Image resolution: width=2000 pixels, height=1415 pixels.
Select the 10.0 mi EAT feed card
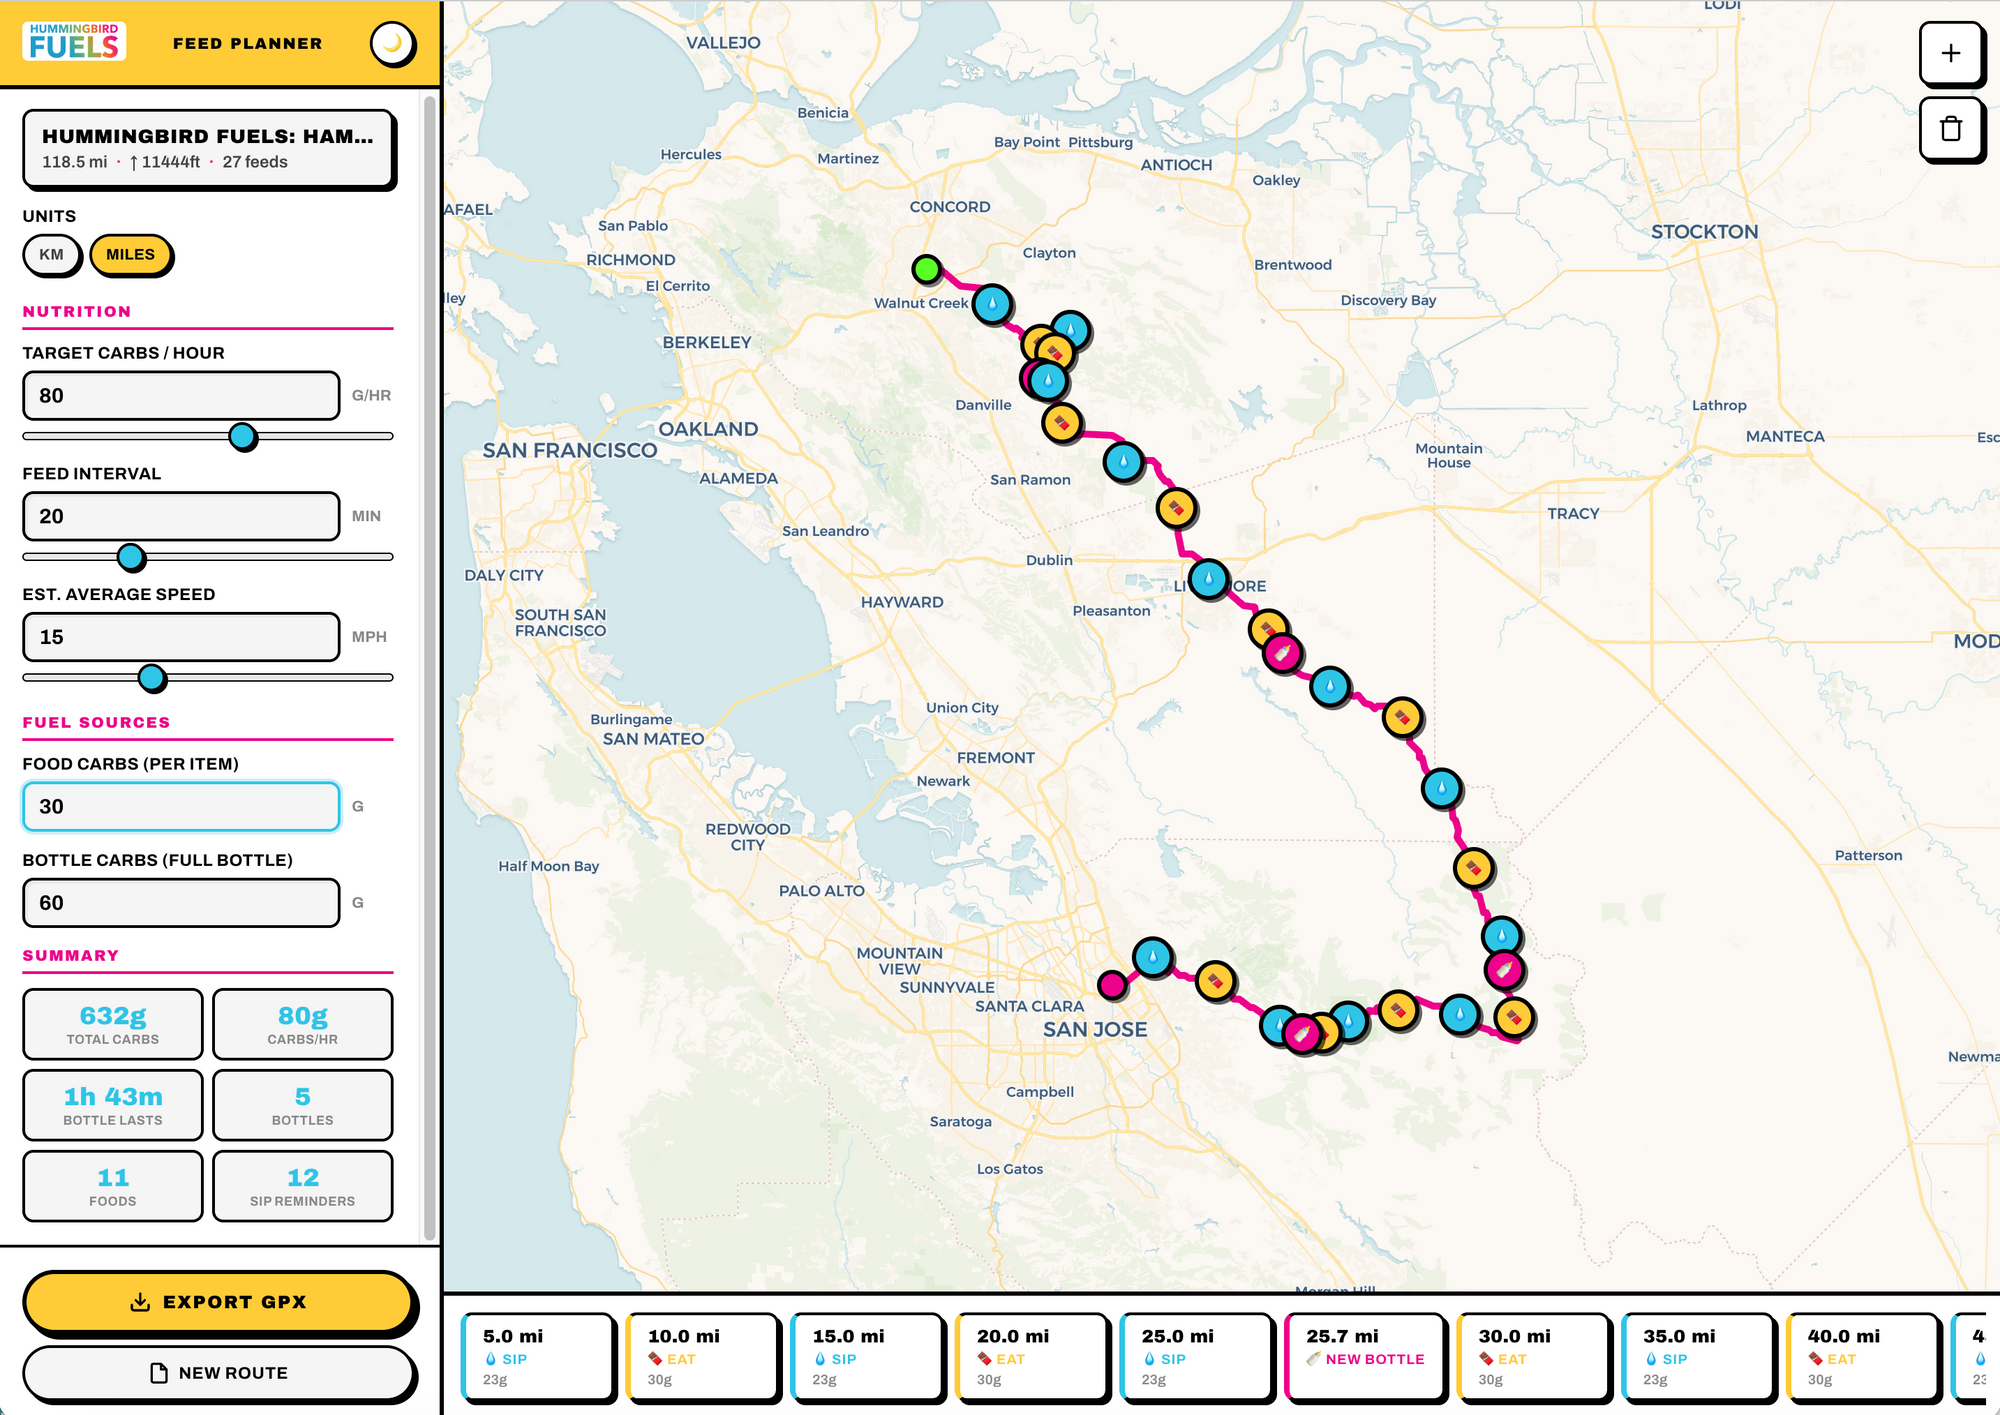[x=702, y=1357]
